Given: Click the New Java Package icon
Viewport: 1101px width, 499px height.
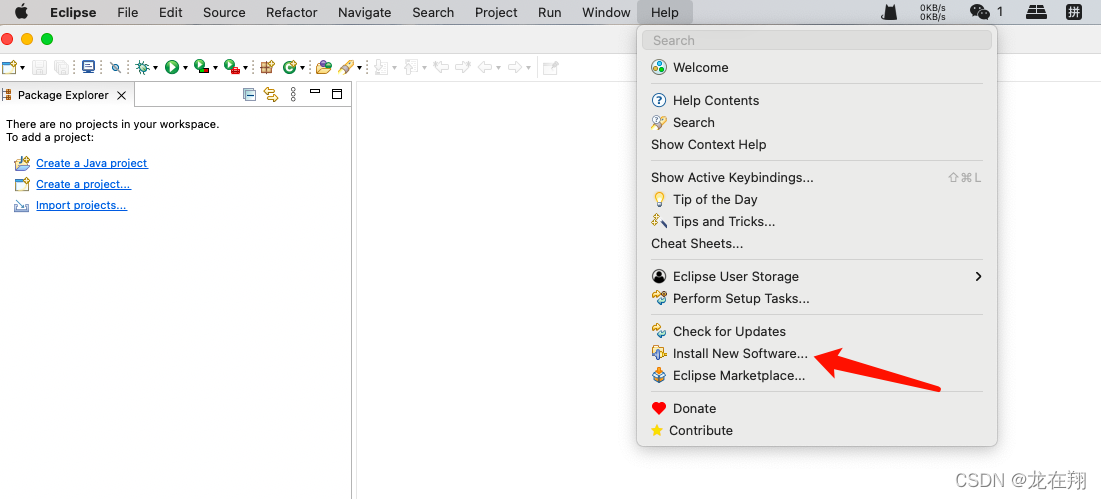Looking at the screenshot, I should pos(267,67).
